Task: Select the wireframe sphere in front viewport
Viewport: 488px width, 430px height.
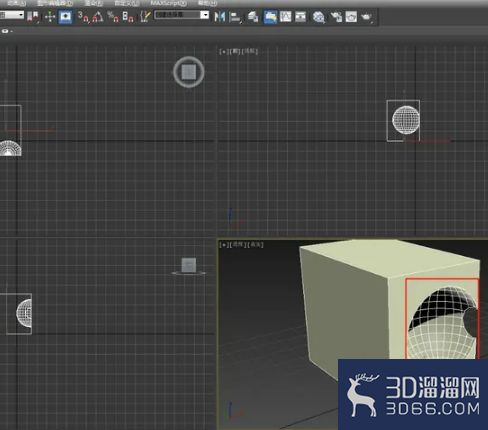Action: [x=406, y=120]
